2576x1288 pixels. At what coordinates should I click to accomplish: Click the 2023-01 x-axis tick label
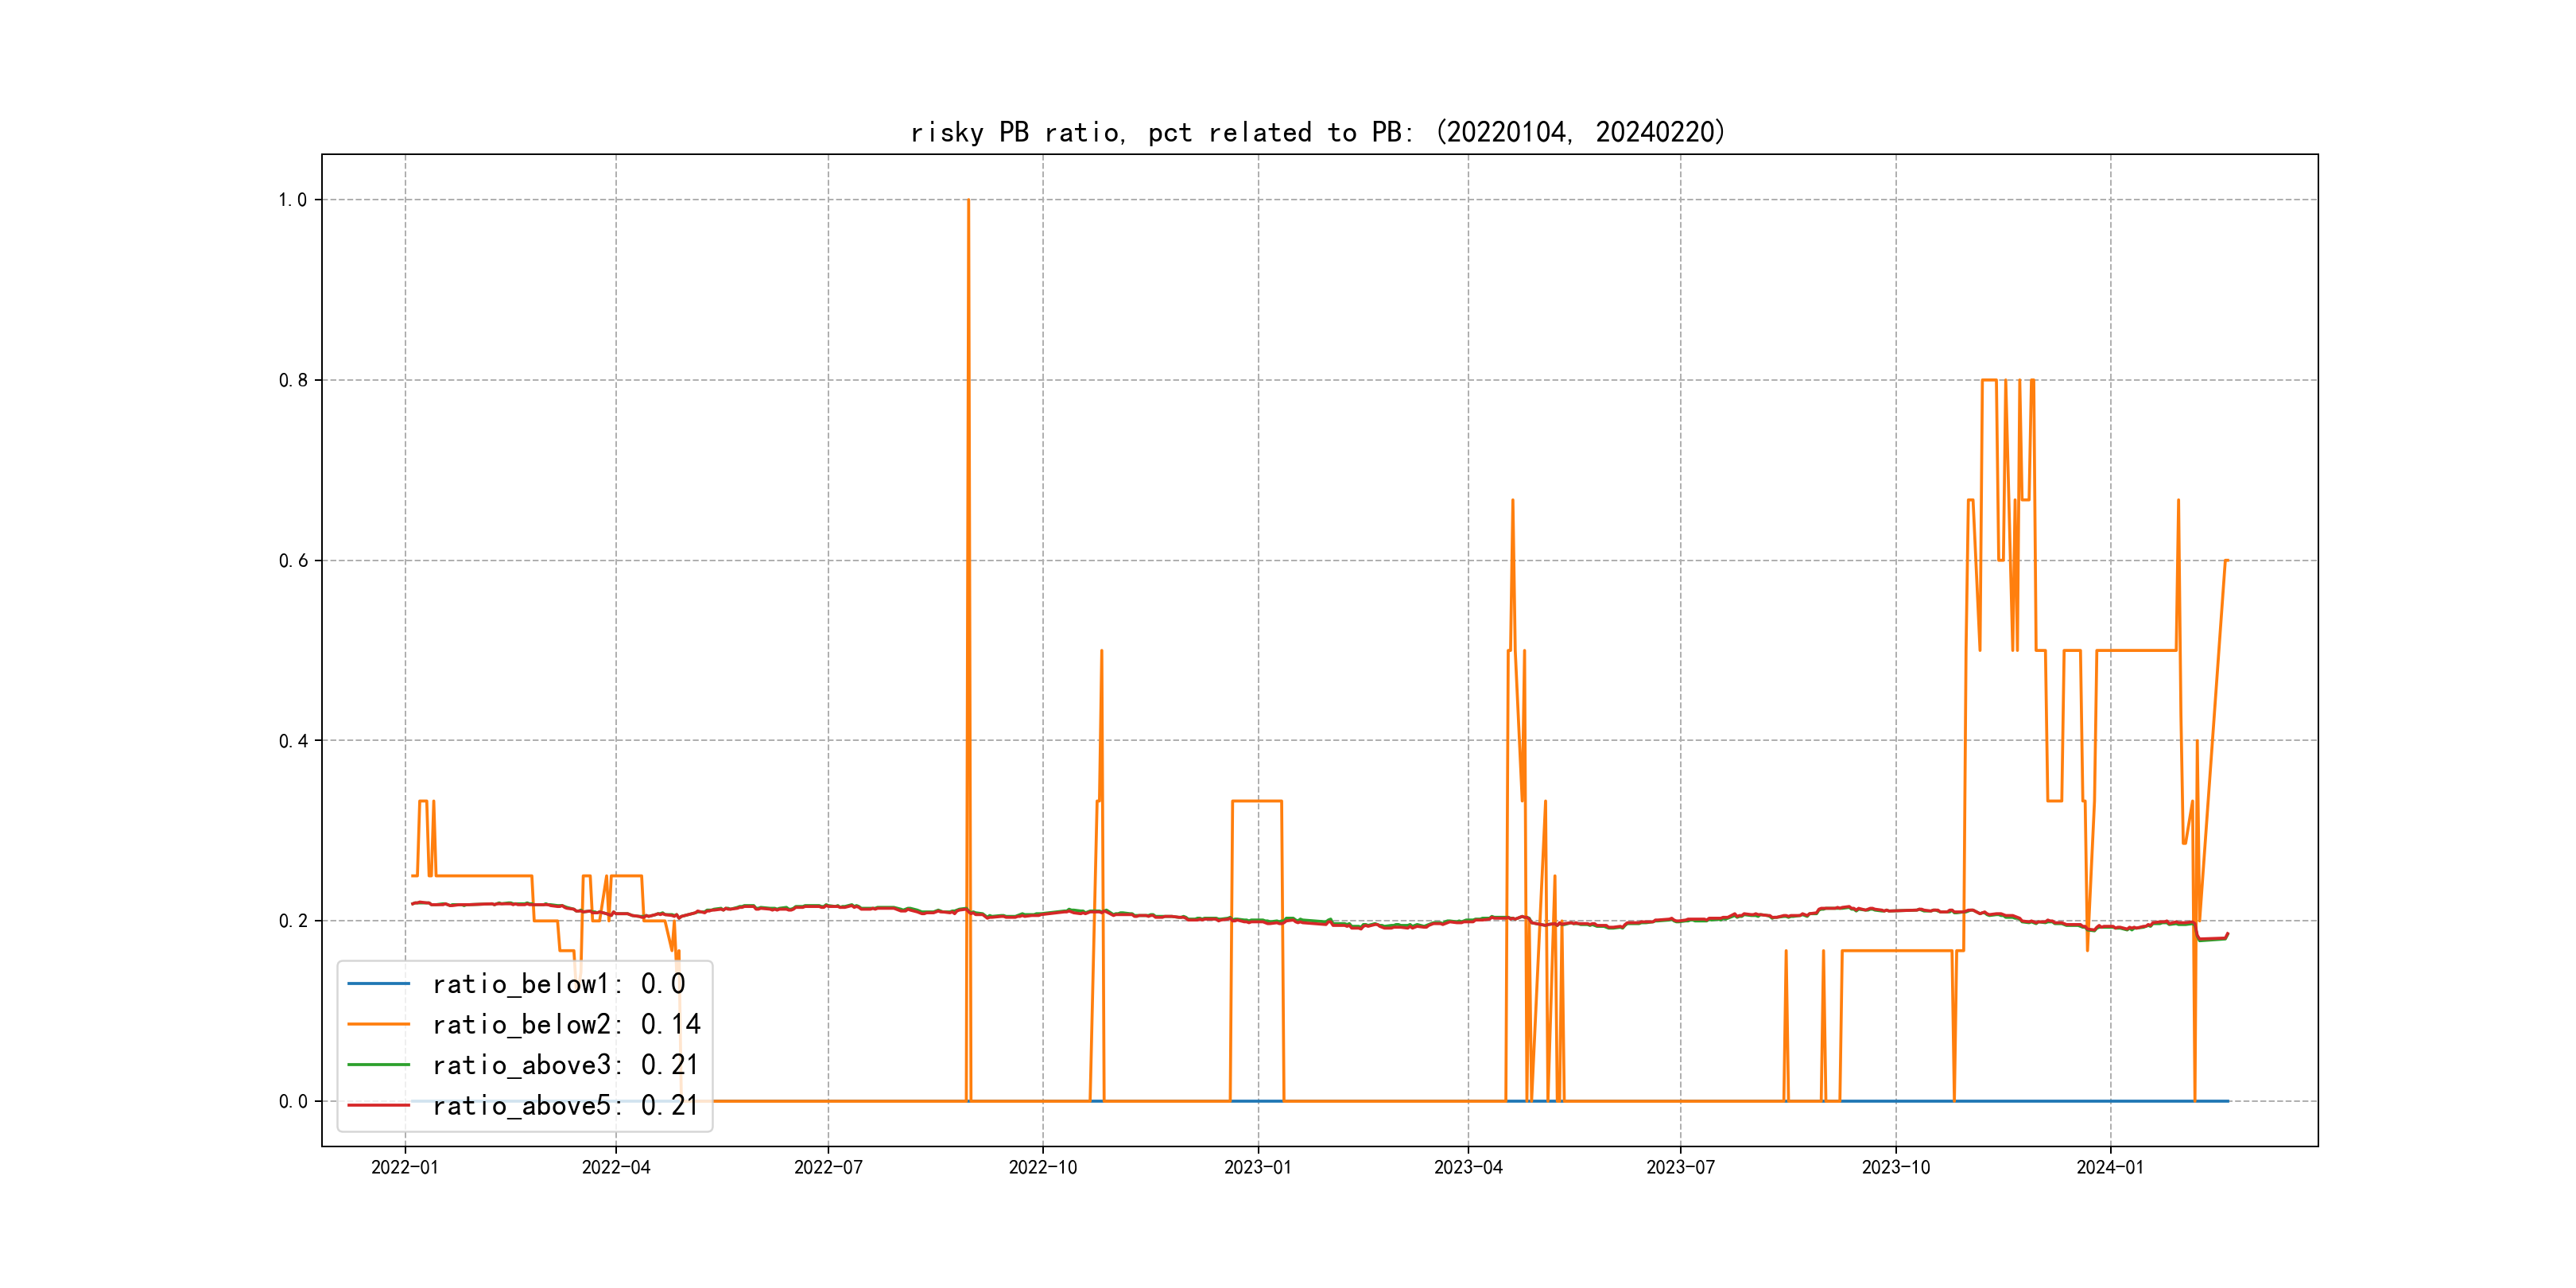[1258, 1167]
